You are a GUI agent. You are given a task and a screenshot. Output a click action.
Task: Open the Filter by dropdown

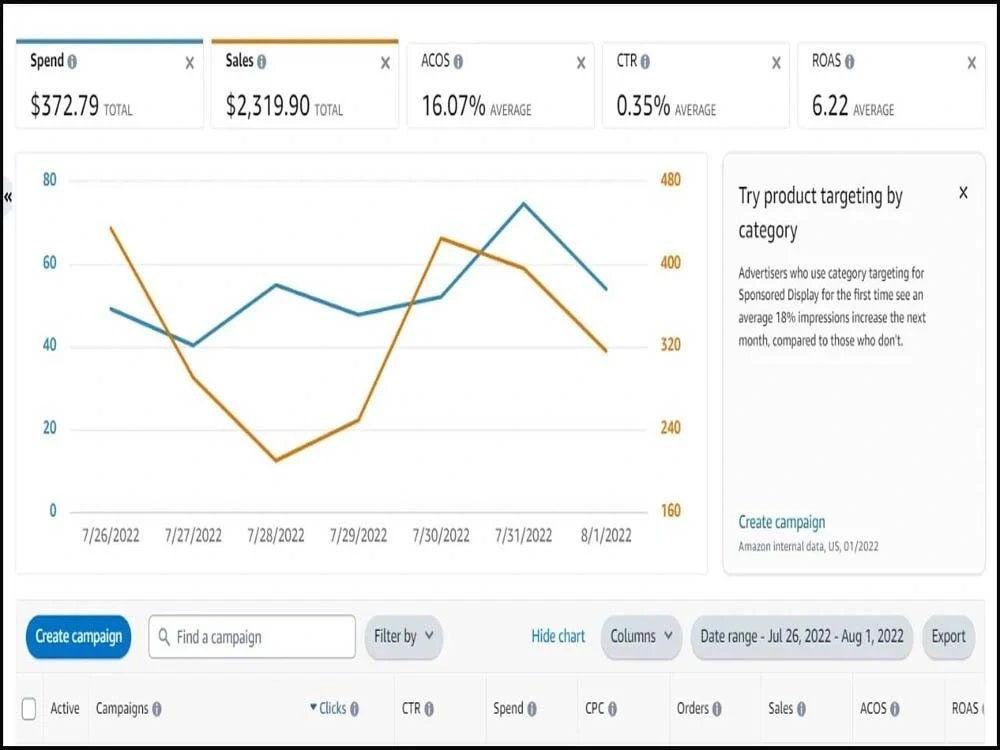403,636
